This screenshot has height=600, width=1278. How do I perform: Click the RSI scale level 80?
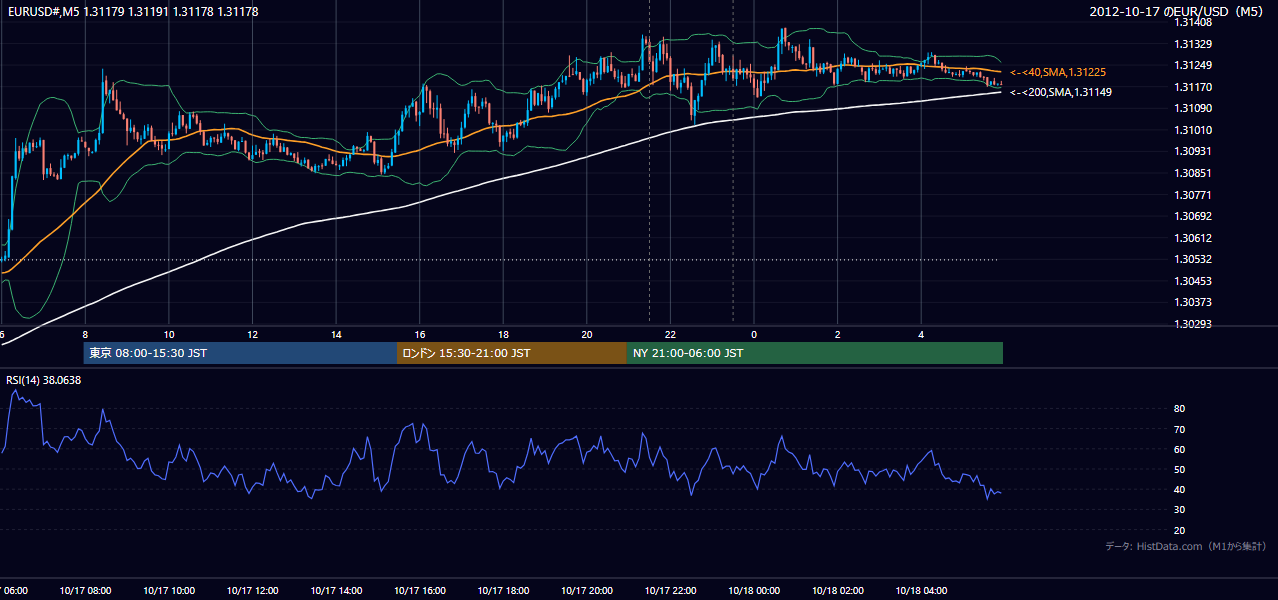pyautogui.click(x=1180, y=409)
